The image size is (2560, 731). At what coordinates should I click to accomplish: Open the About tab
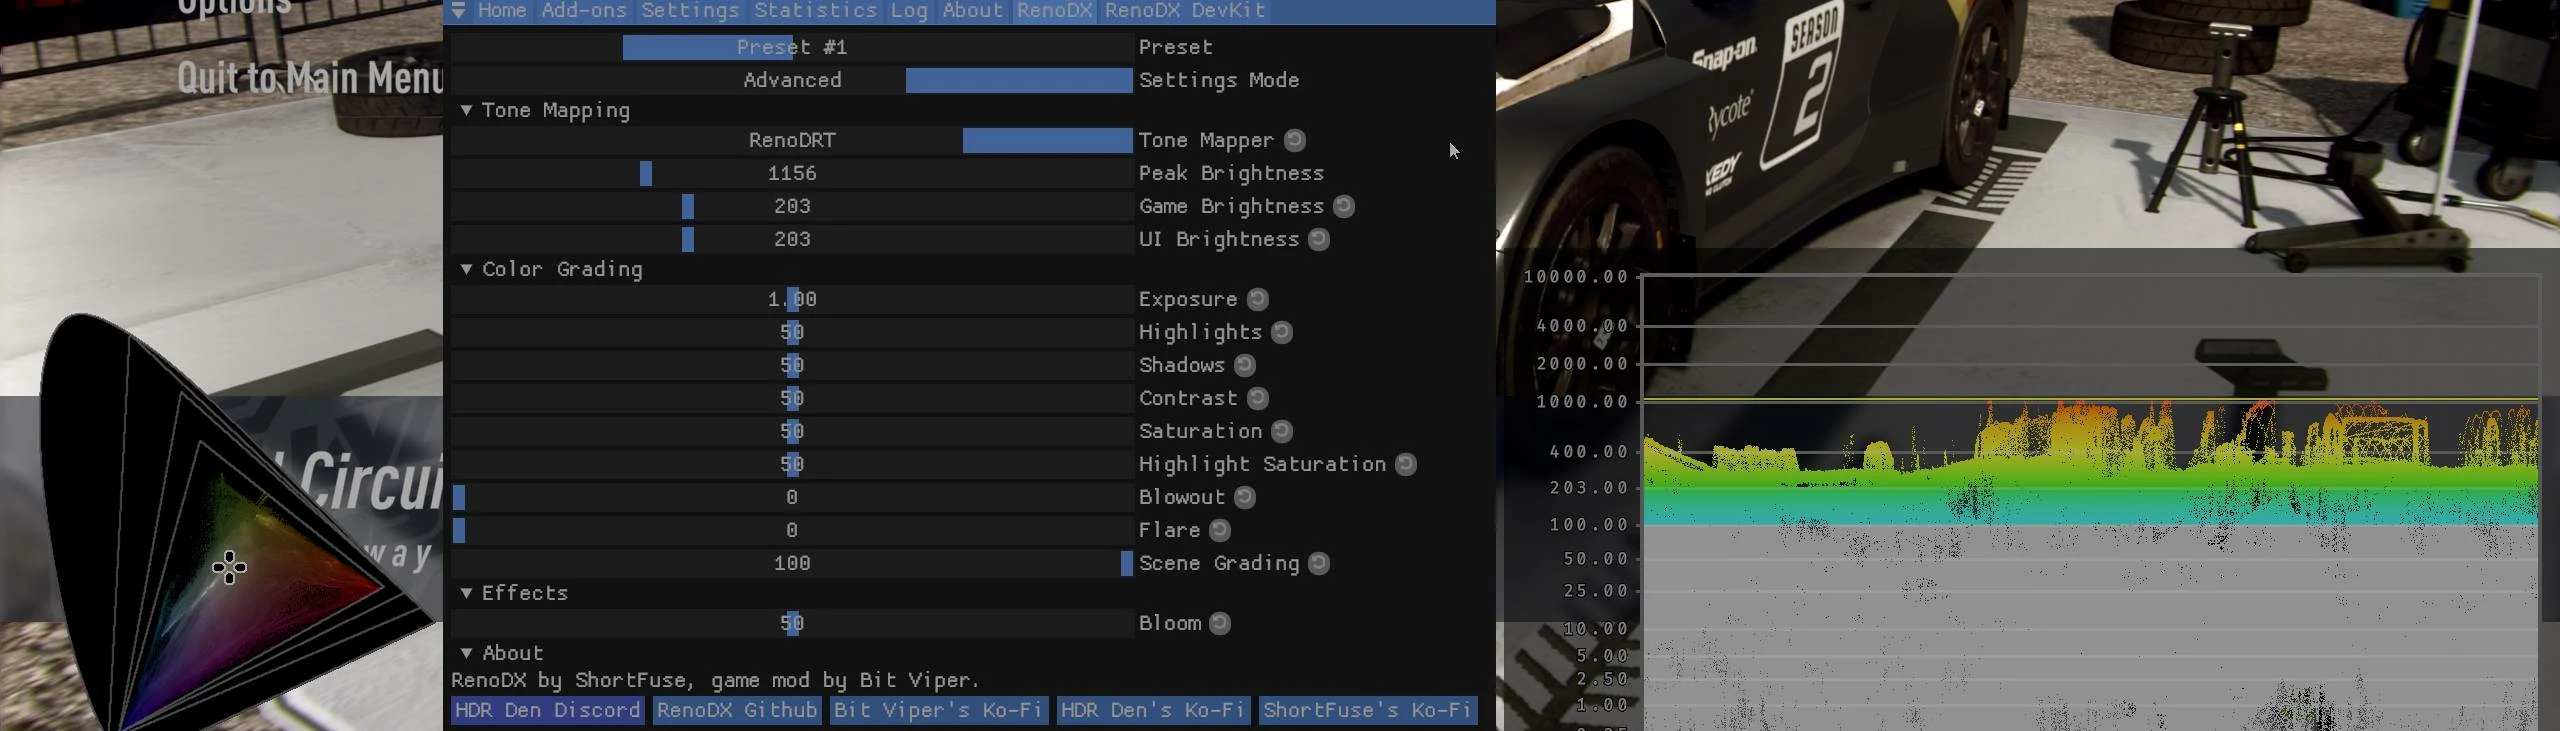coord(972,11)
